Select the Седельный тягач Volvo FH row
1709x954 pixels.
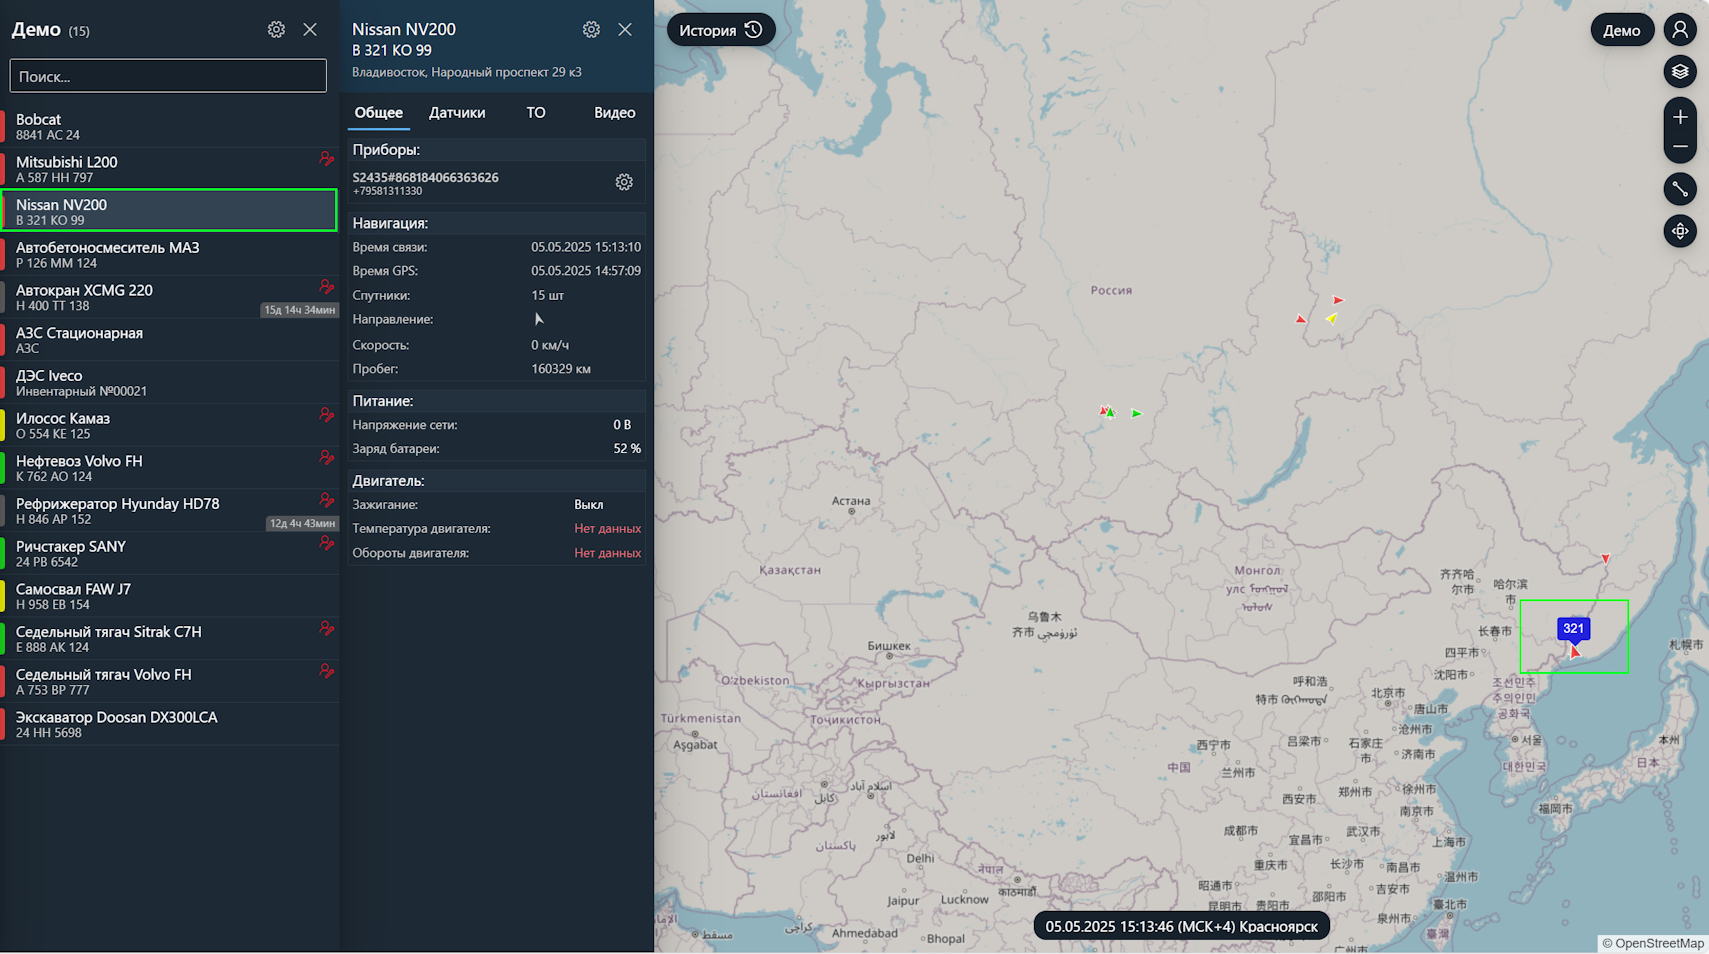(169, 681)
